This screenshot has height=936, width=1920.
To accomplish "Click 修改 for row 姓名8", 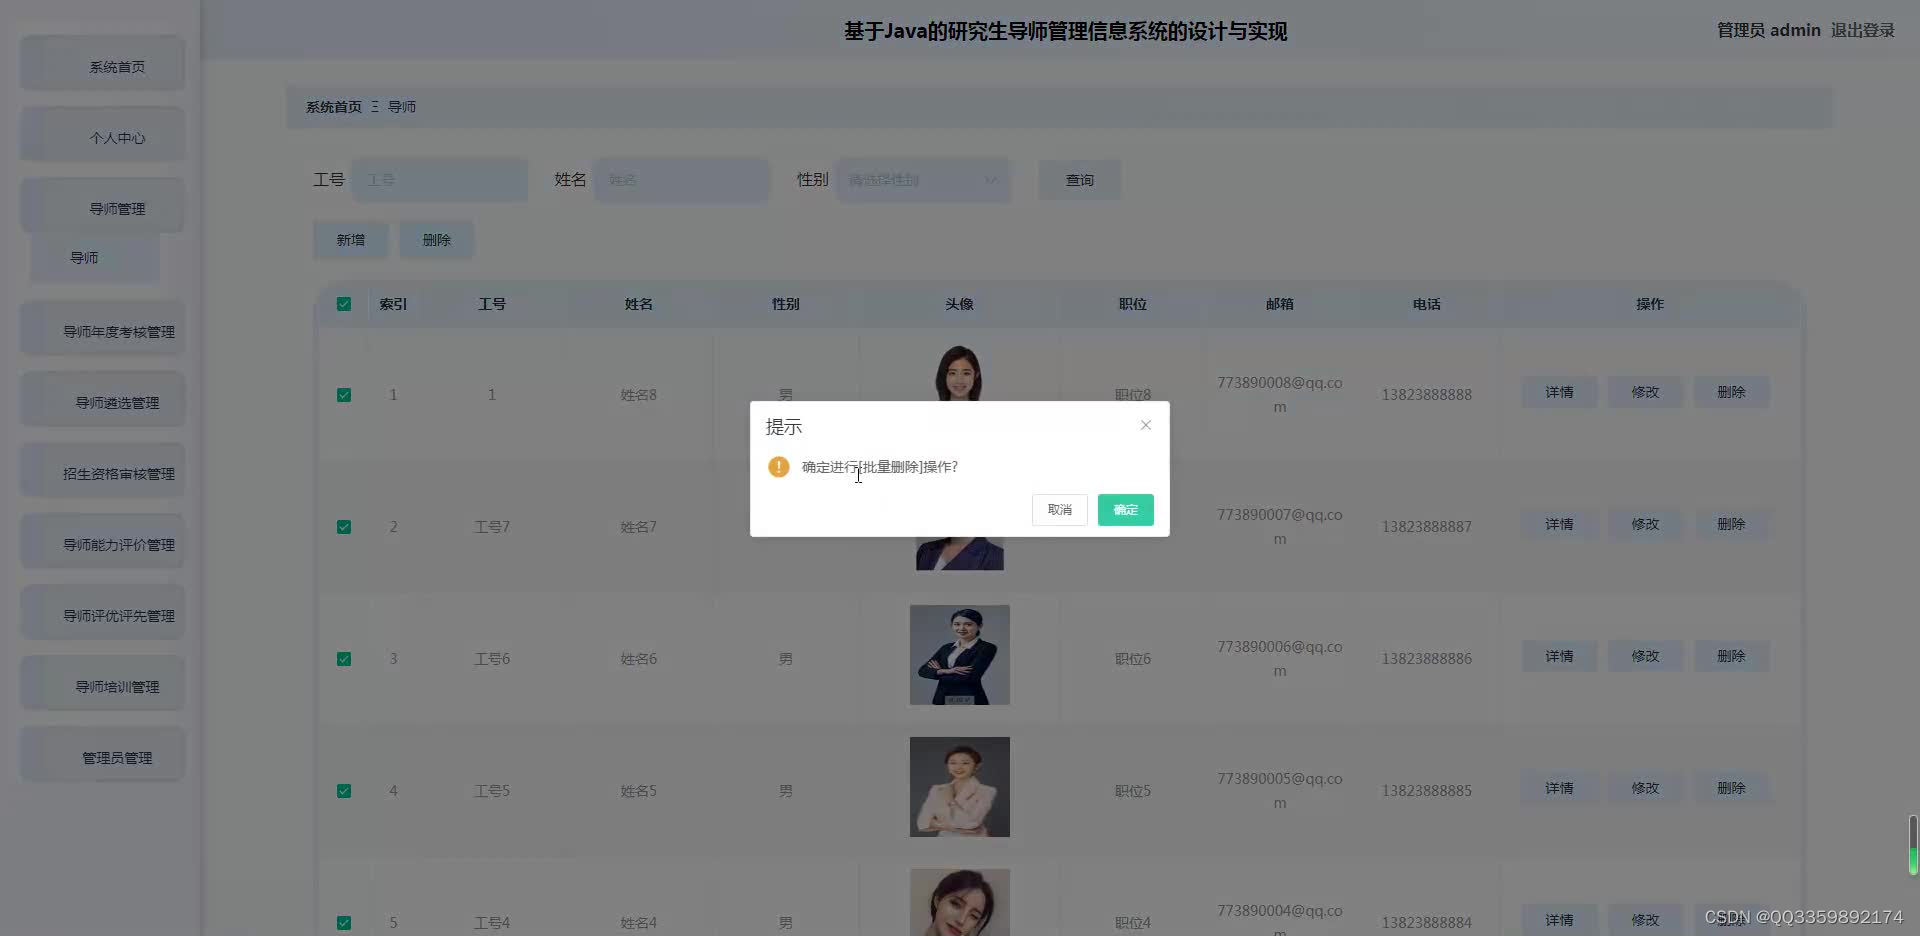I will 1645,392.
